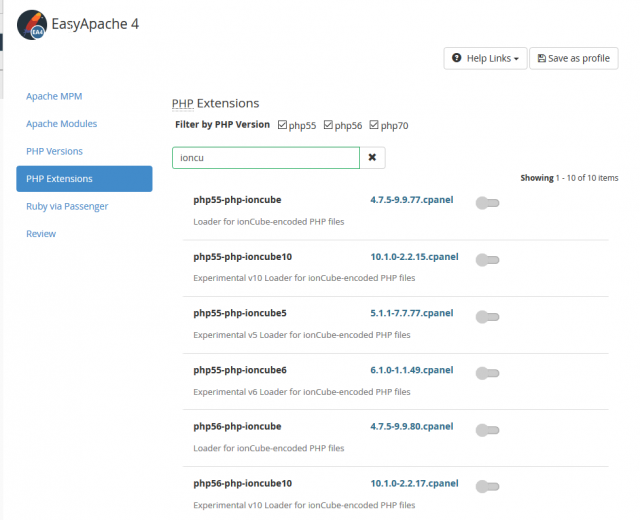Uncheck the php55 filter checkbox
Screen dimensions: 640x520
point(282,124)
